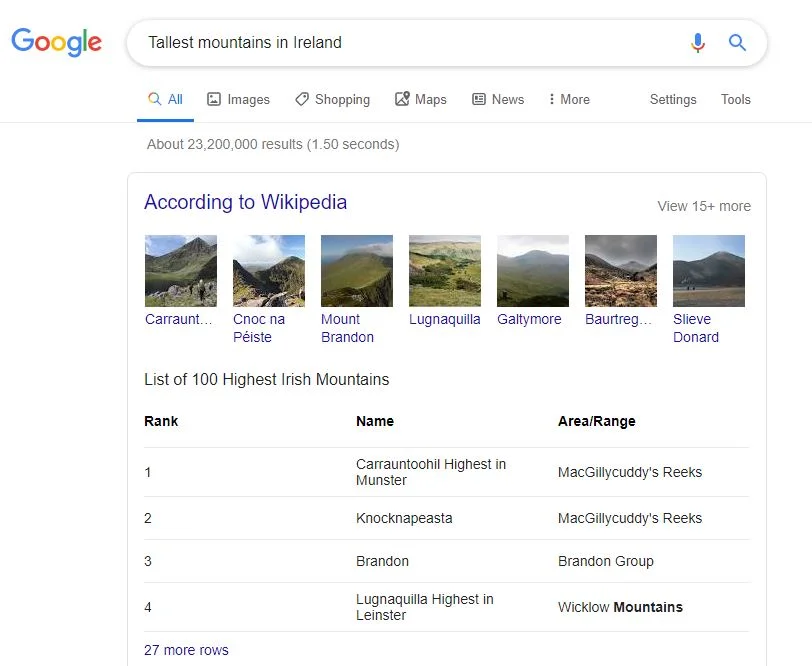Open the Carrauntoohil Wikipedia result
The width and height of the screenshot is (812, 666).
[x=180, y=270]
